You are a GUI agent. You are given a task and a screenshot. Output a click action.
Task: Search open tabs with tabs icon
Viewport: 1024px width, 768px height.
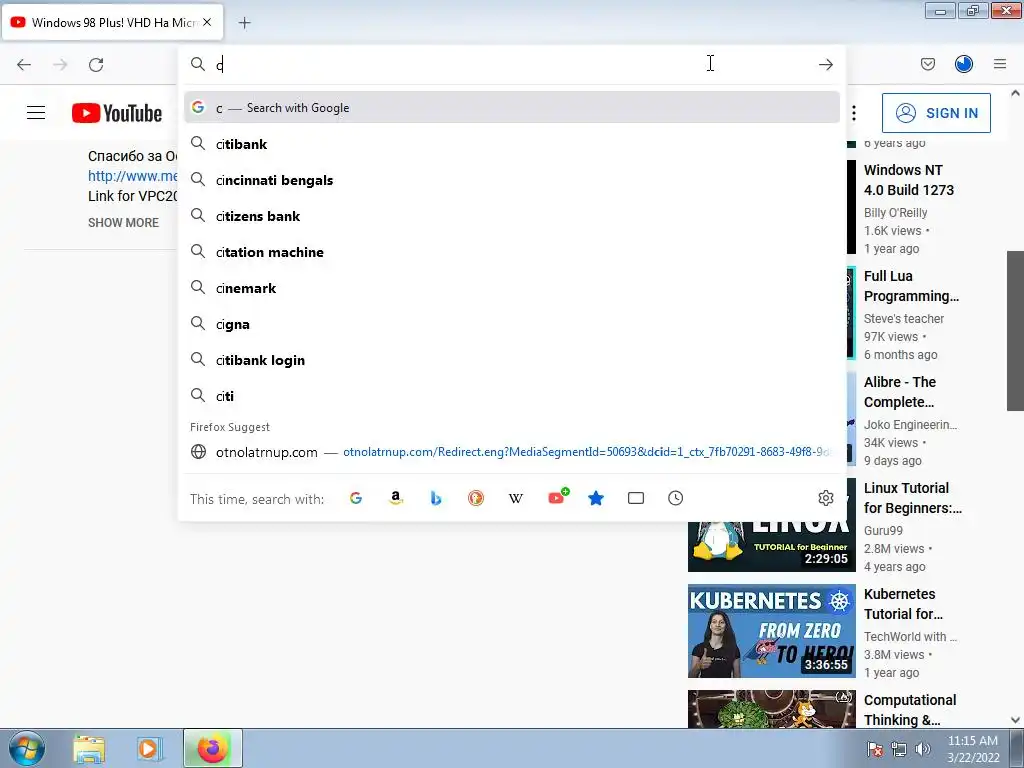[635, 498]
